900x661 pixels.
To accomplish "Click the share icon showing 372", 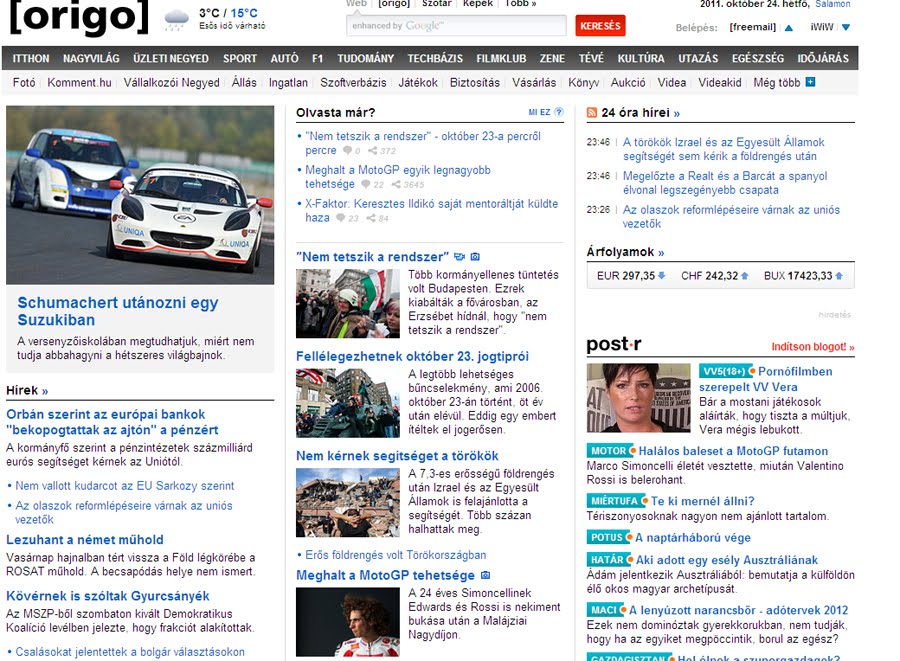I will (373, 151).
